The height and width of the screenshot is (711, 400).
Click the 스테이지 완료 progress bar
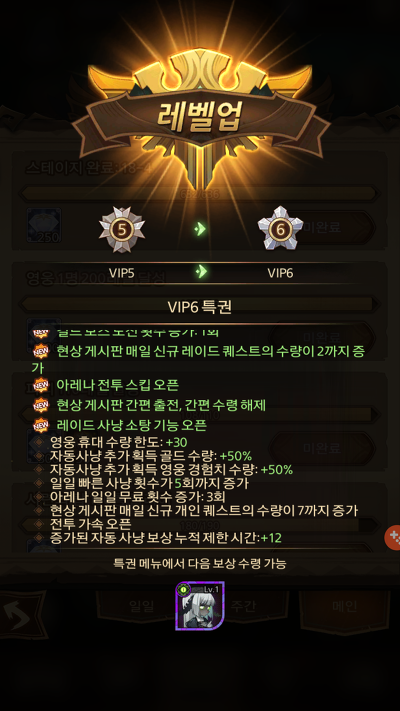click(200, 194)
